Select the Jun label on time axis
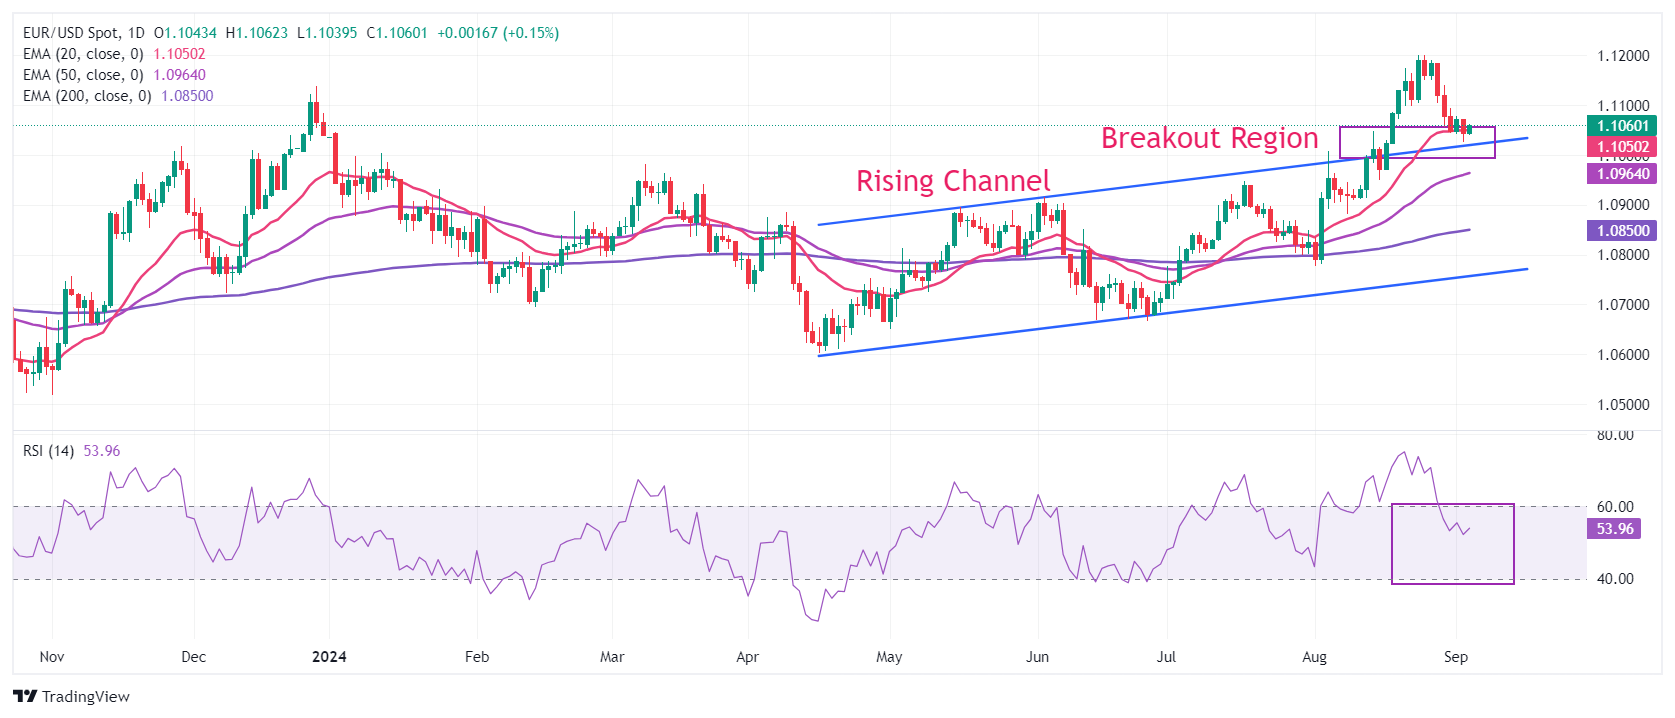 1038,657
